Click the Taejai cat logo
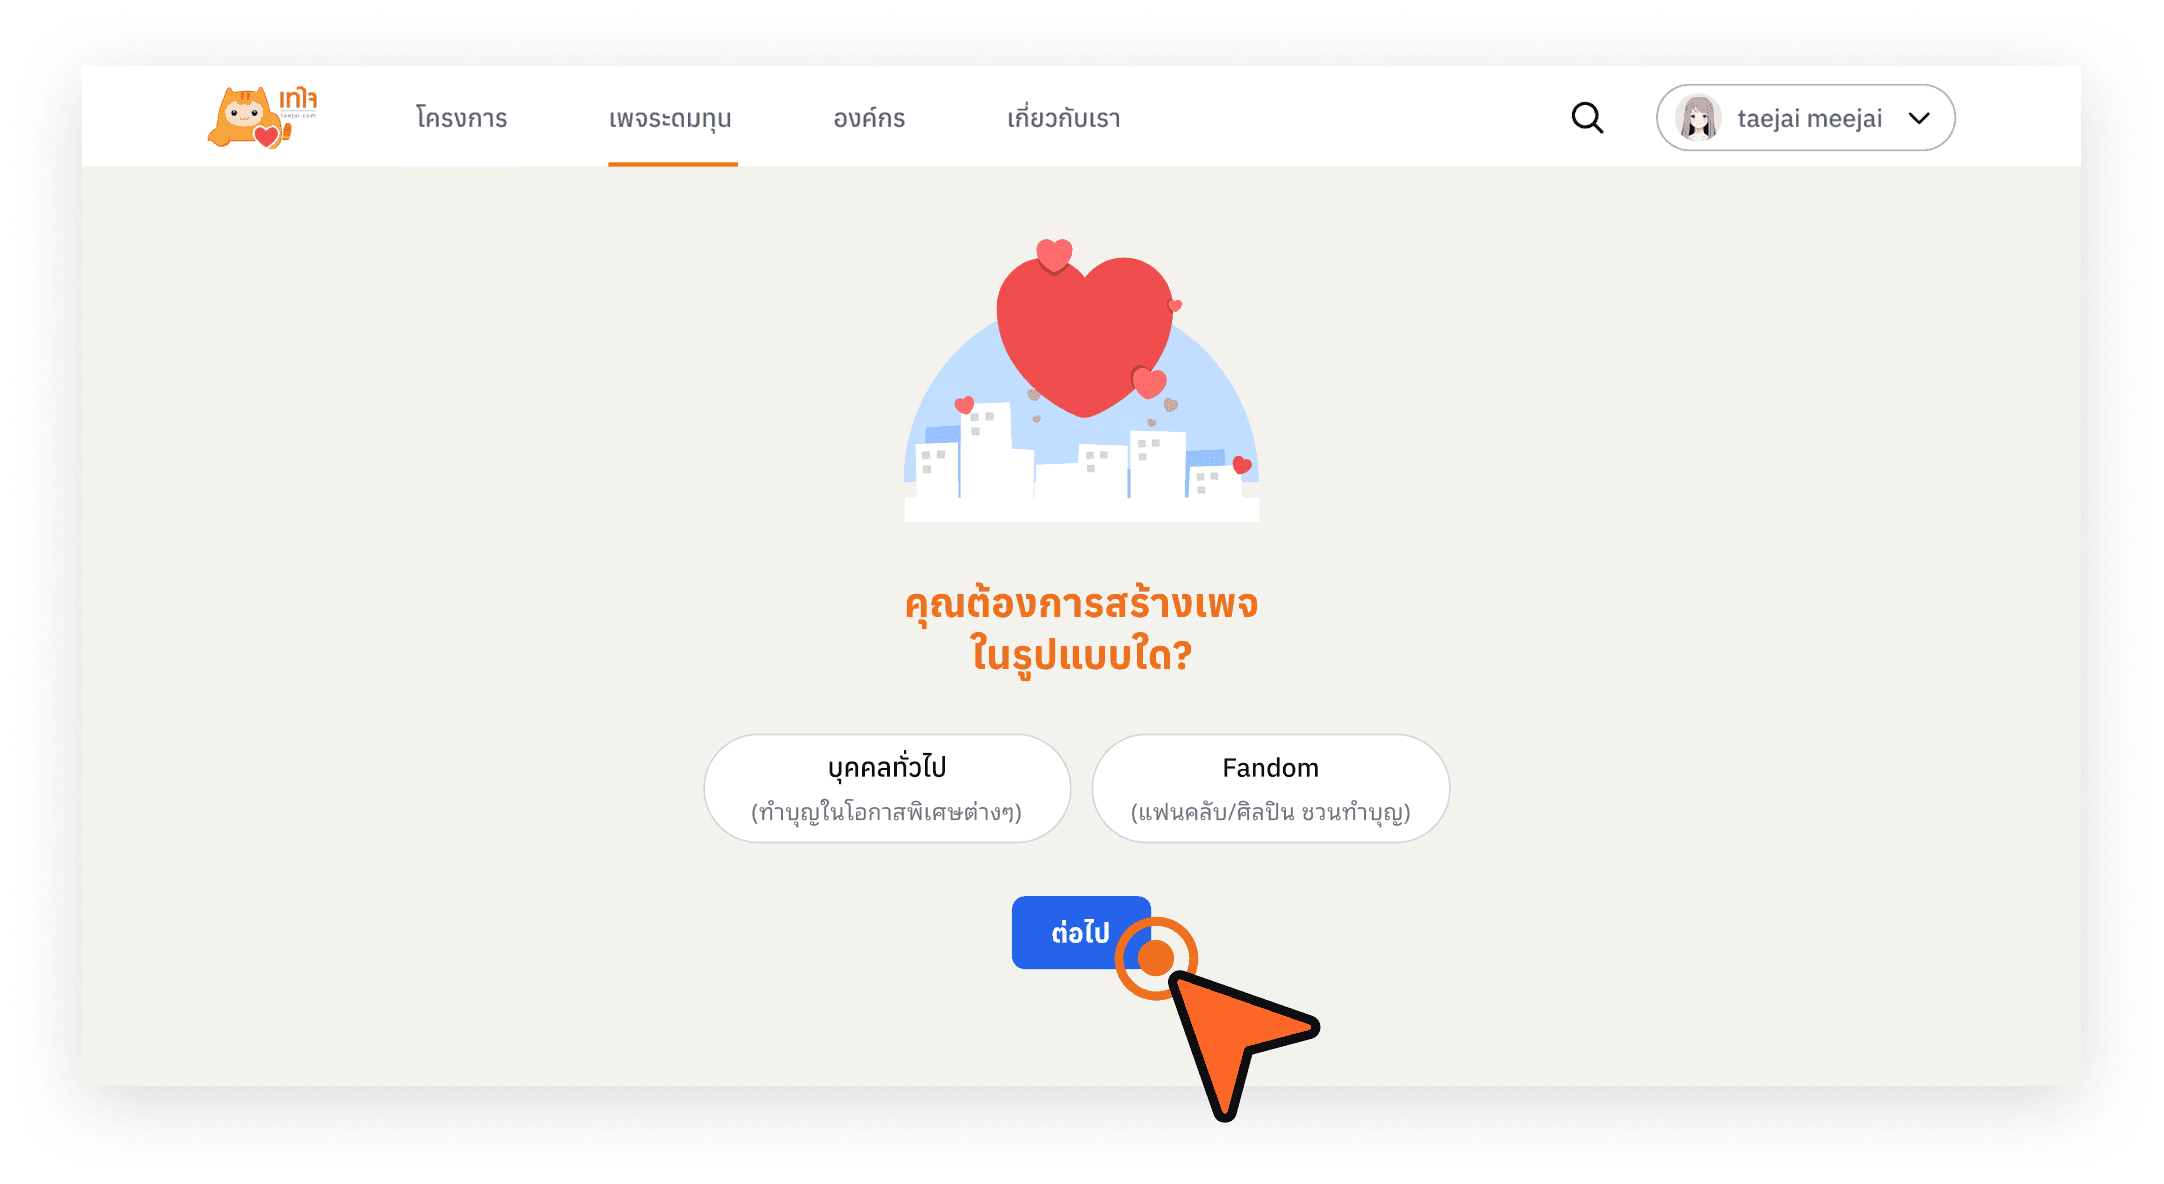Image resolution: width=2164 pixels, height=1184 pixels. (262, 118)
